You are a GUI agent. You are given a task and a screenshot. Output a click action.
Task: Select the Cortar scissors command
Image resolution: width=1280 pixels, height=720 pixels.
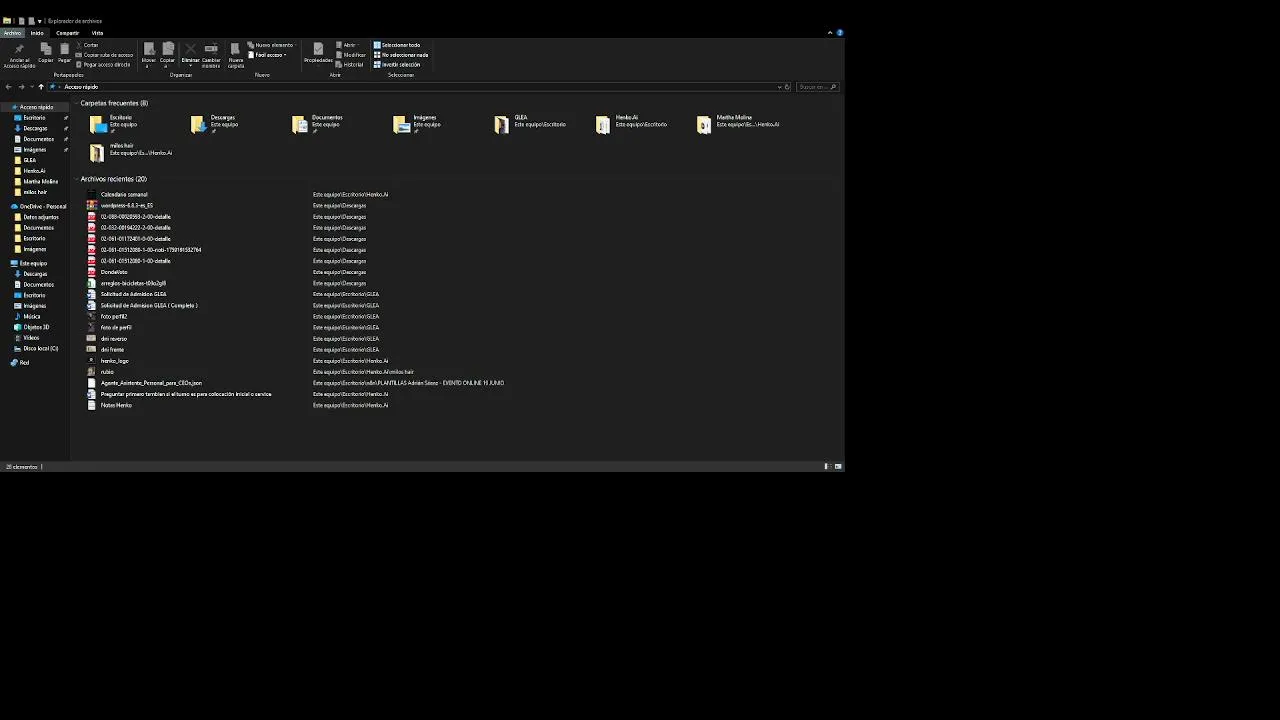coord(87,45)
